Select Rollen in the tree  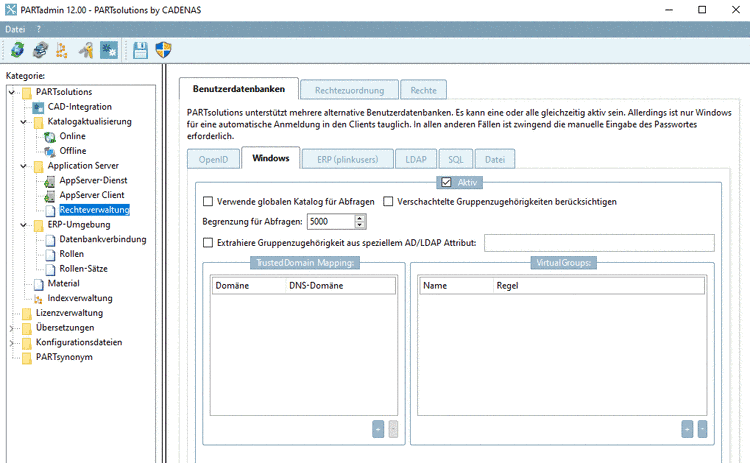point(71,254)
